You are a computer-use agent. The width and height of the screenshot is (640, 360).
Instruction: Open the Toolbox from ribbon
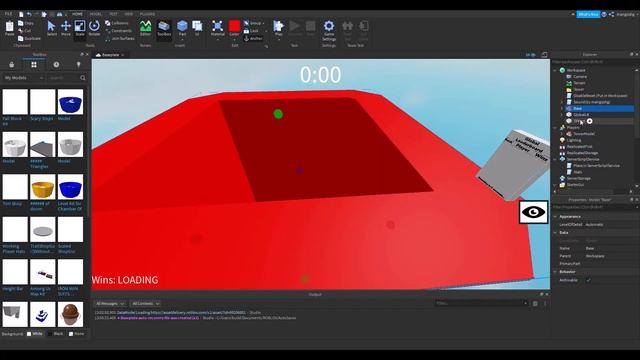[x=164, y=29]
